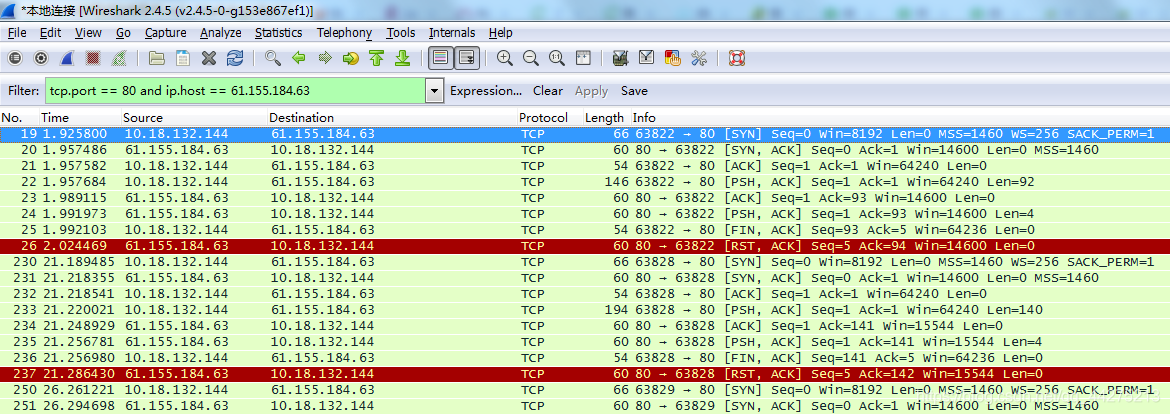Select packet 25 FIN, ACK row
Viewport: 1170px width, 415px height.
[x=585, y=230]
